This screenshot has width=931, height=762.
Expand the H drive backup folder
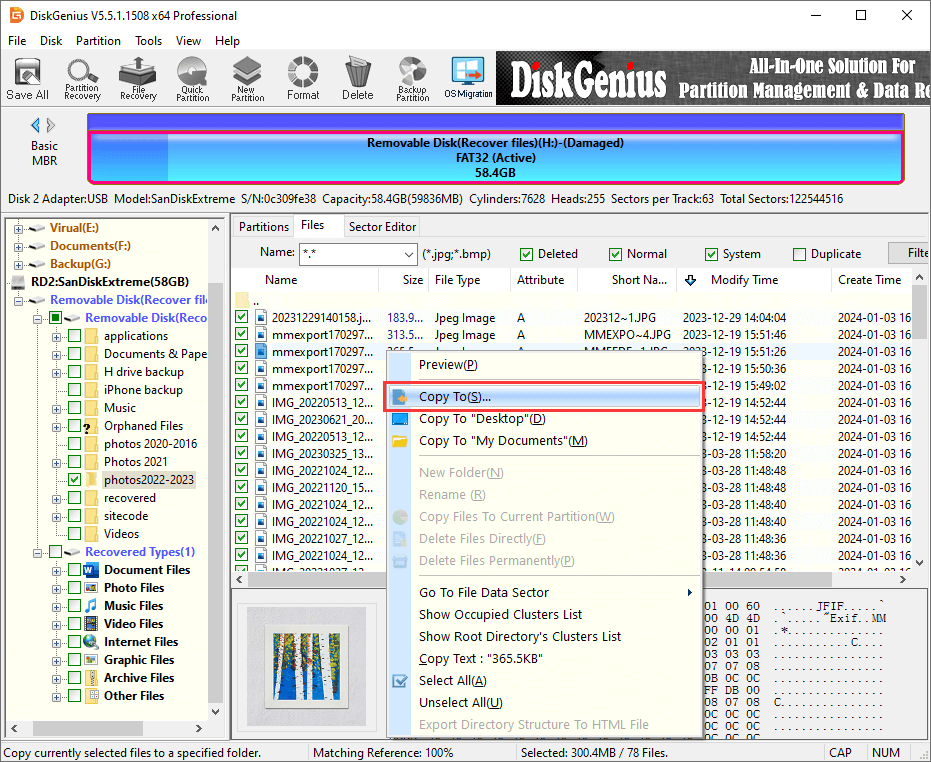coord(56,373)
